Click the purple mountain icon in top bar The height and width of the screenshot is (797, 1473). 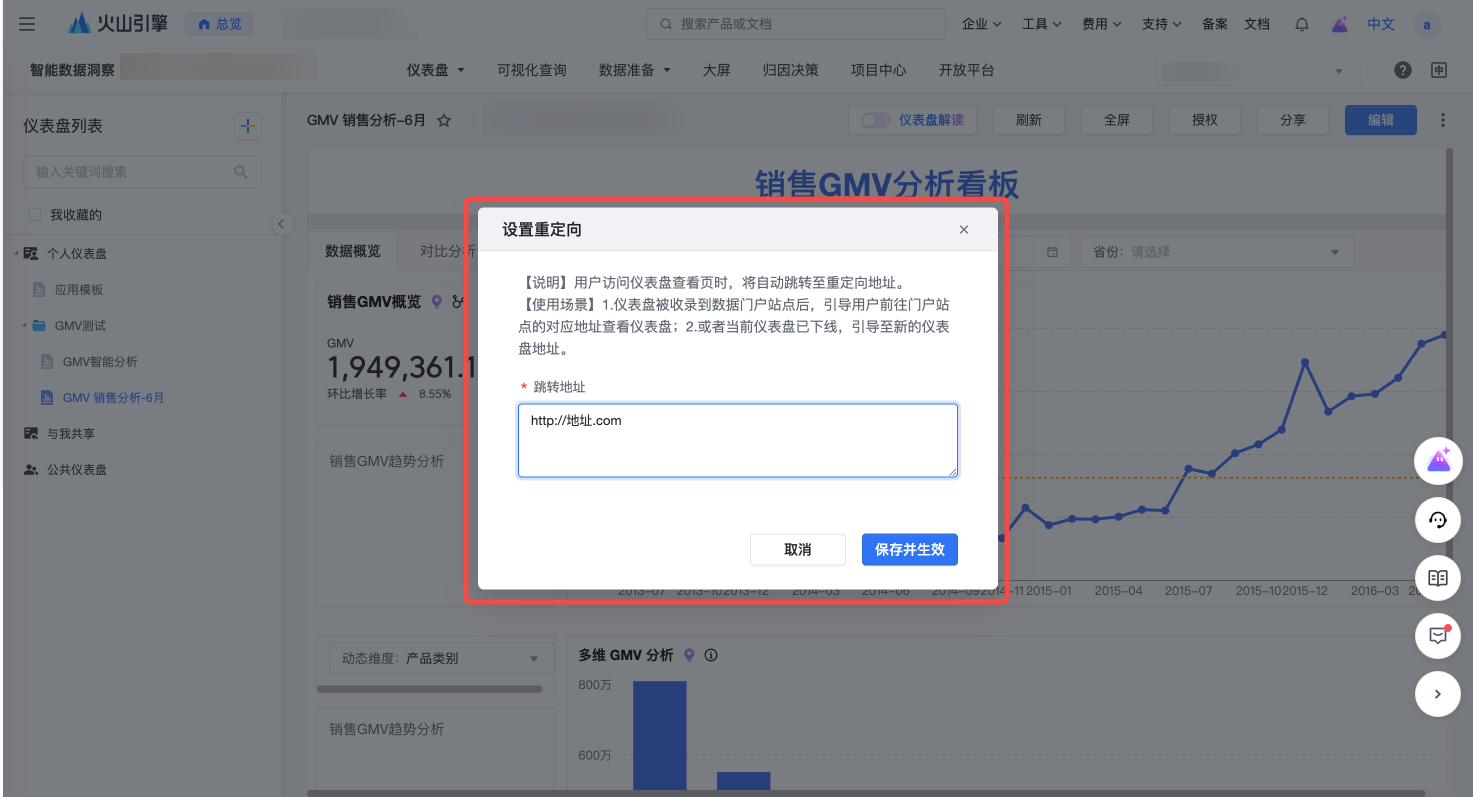click(x=1339, y=24)
